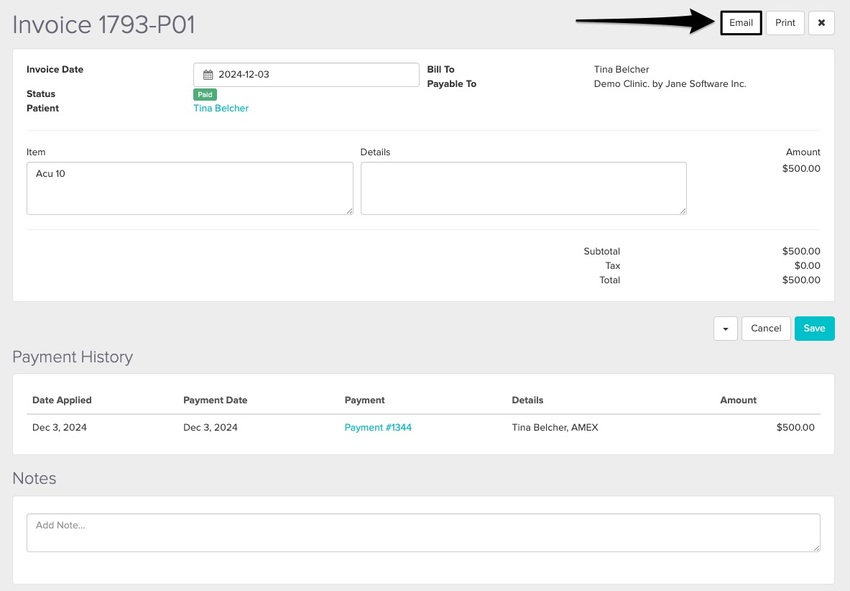
Task: Click payment details Tina Belcher, AMEX
Action: pyautogui.click(x=555, y=427)
